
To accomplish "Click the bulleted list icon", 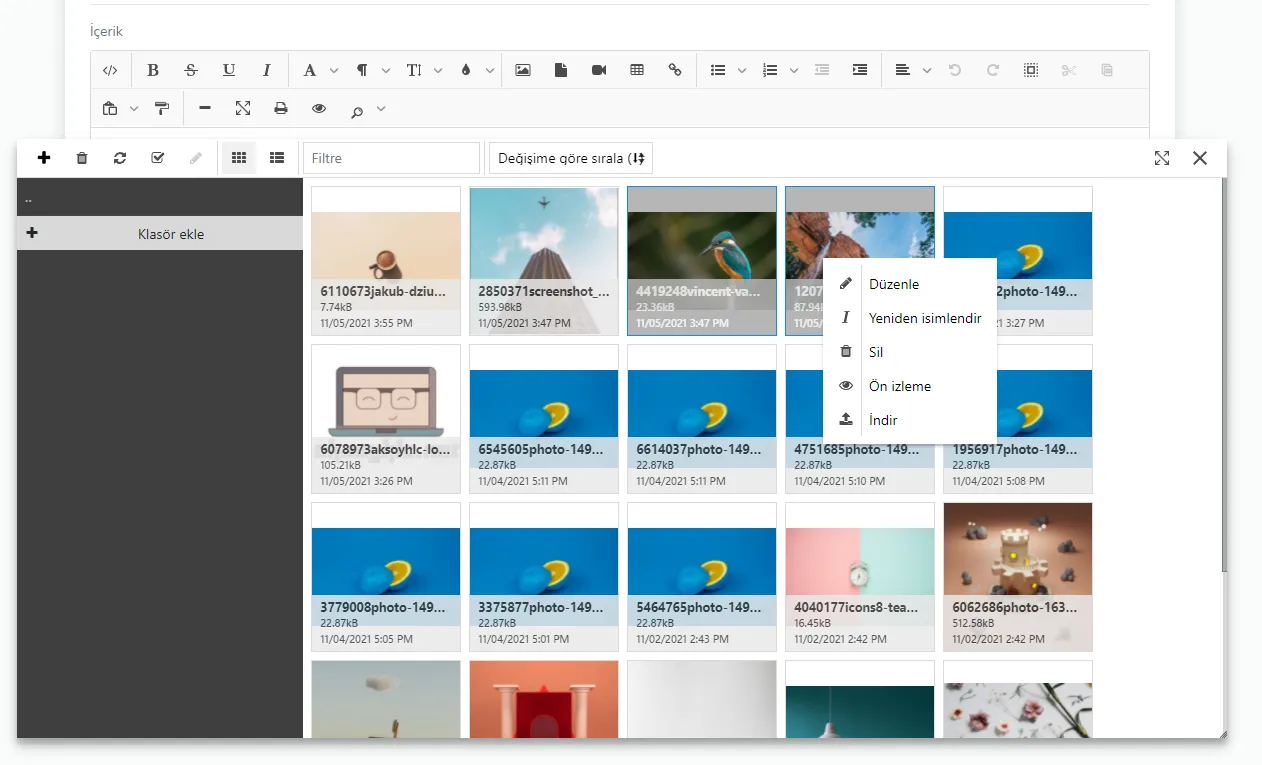I will pos(718,70).
